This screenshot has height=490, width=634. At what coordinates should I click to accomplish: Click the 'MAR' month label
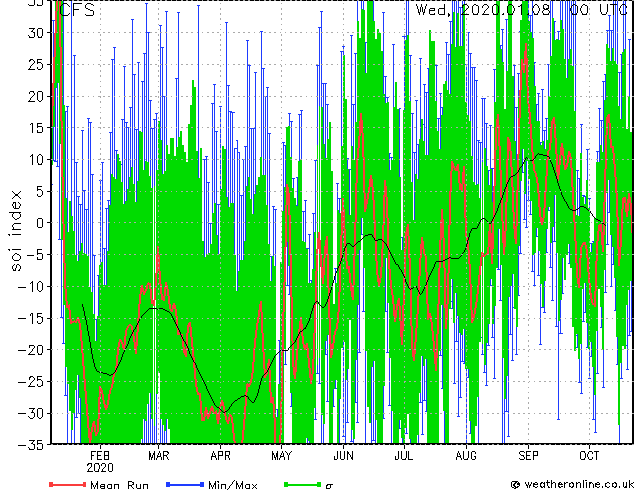coord(158,456)
